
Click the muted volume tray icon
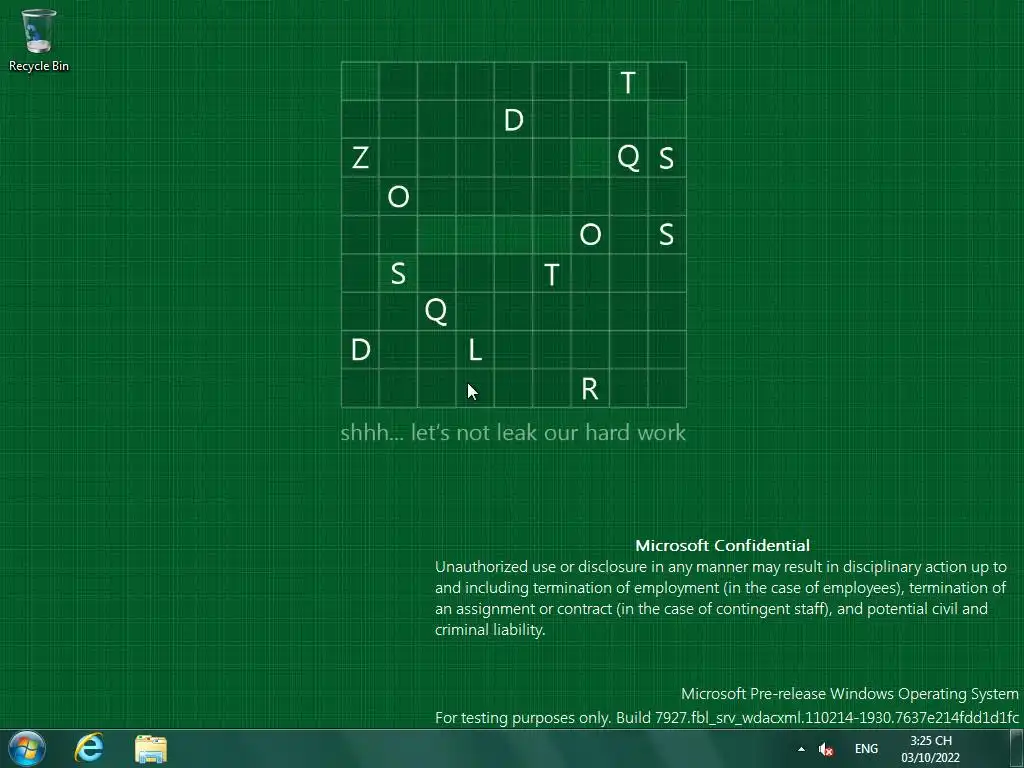click(x=825, y=749)
